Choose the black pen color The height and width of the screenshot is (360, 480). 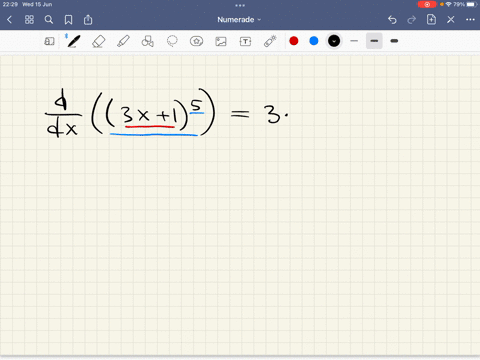click(x=334, y=41)
